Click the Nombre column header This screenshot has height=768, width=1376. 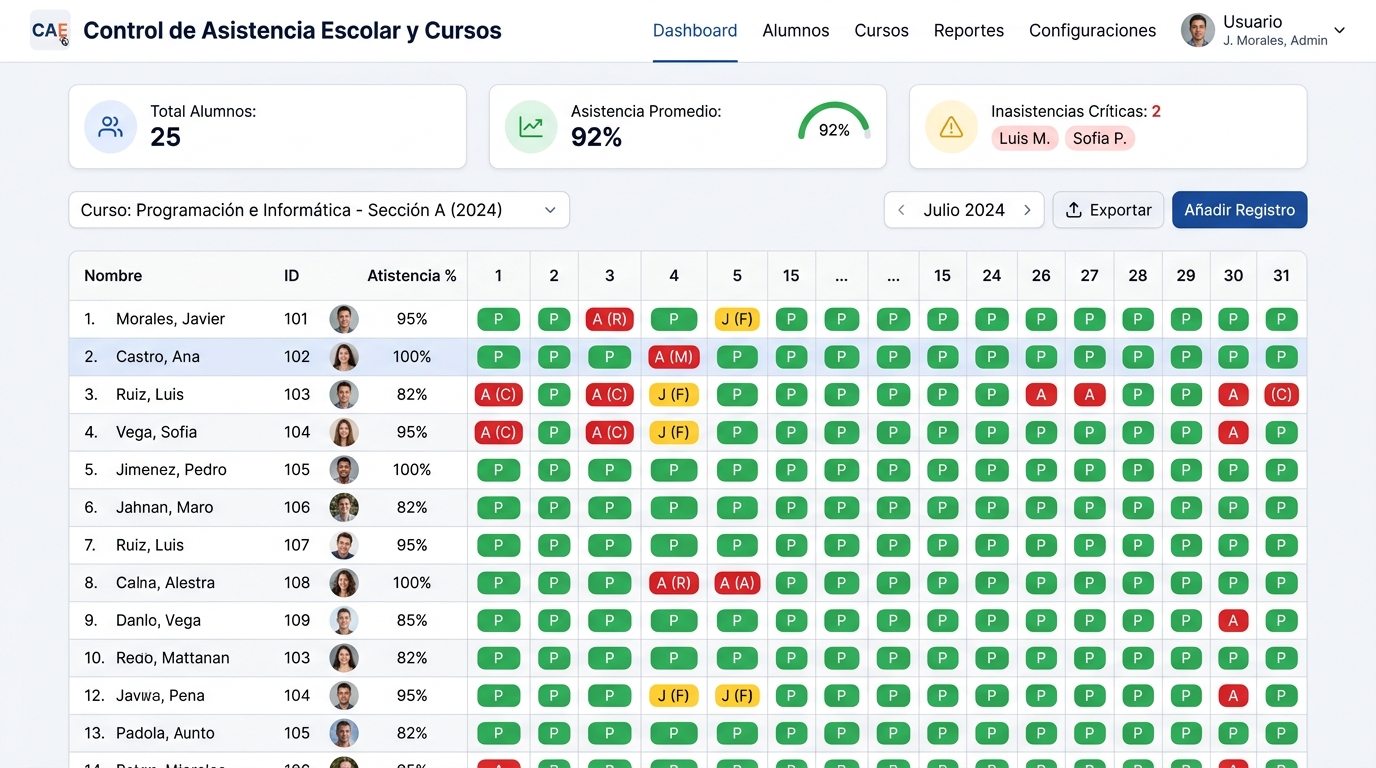(113, 276)
